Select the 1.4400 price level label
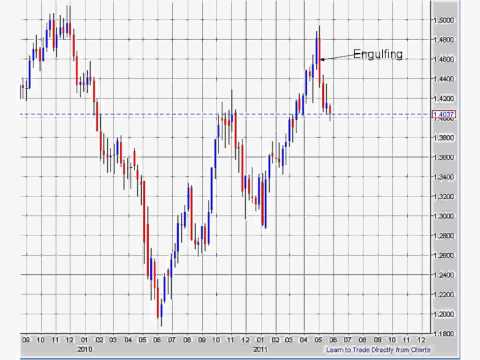Viewport: 480px width, 360px height. [444, 79]
